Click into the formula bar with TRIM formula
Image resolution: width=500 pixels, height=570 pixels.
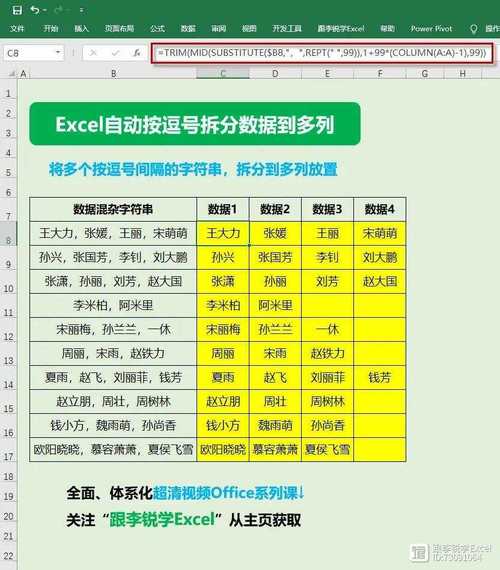[x=322, y=53]
